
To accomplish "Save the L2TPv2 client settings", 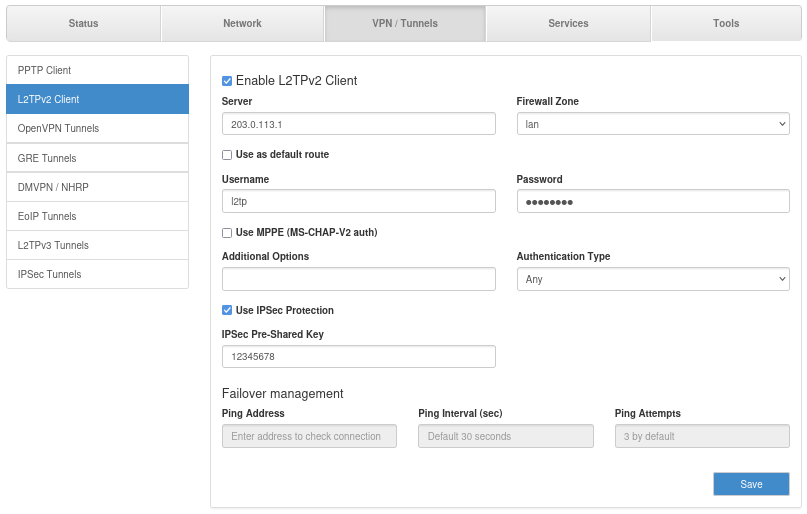I will (x=751, y=484).
